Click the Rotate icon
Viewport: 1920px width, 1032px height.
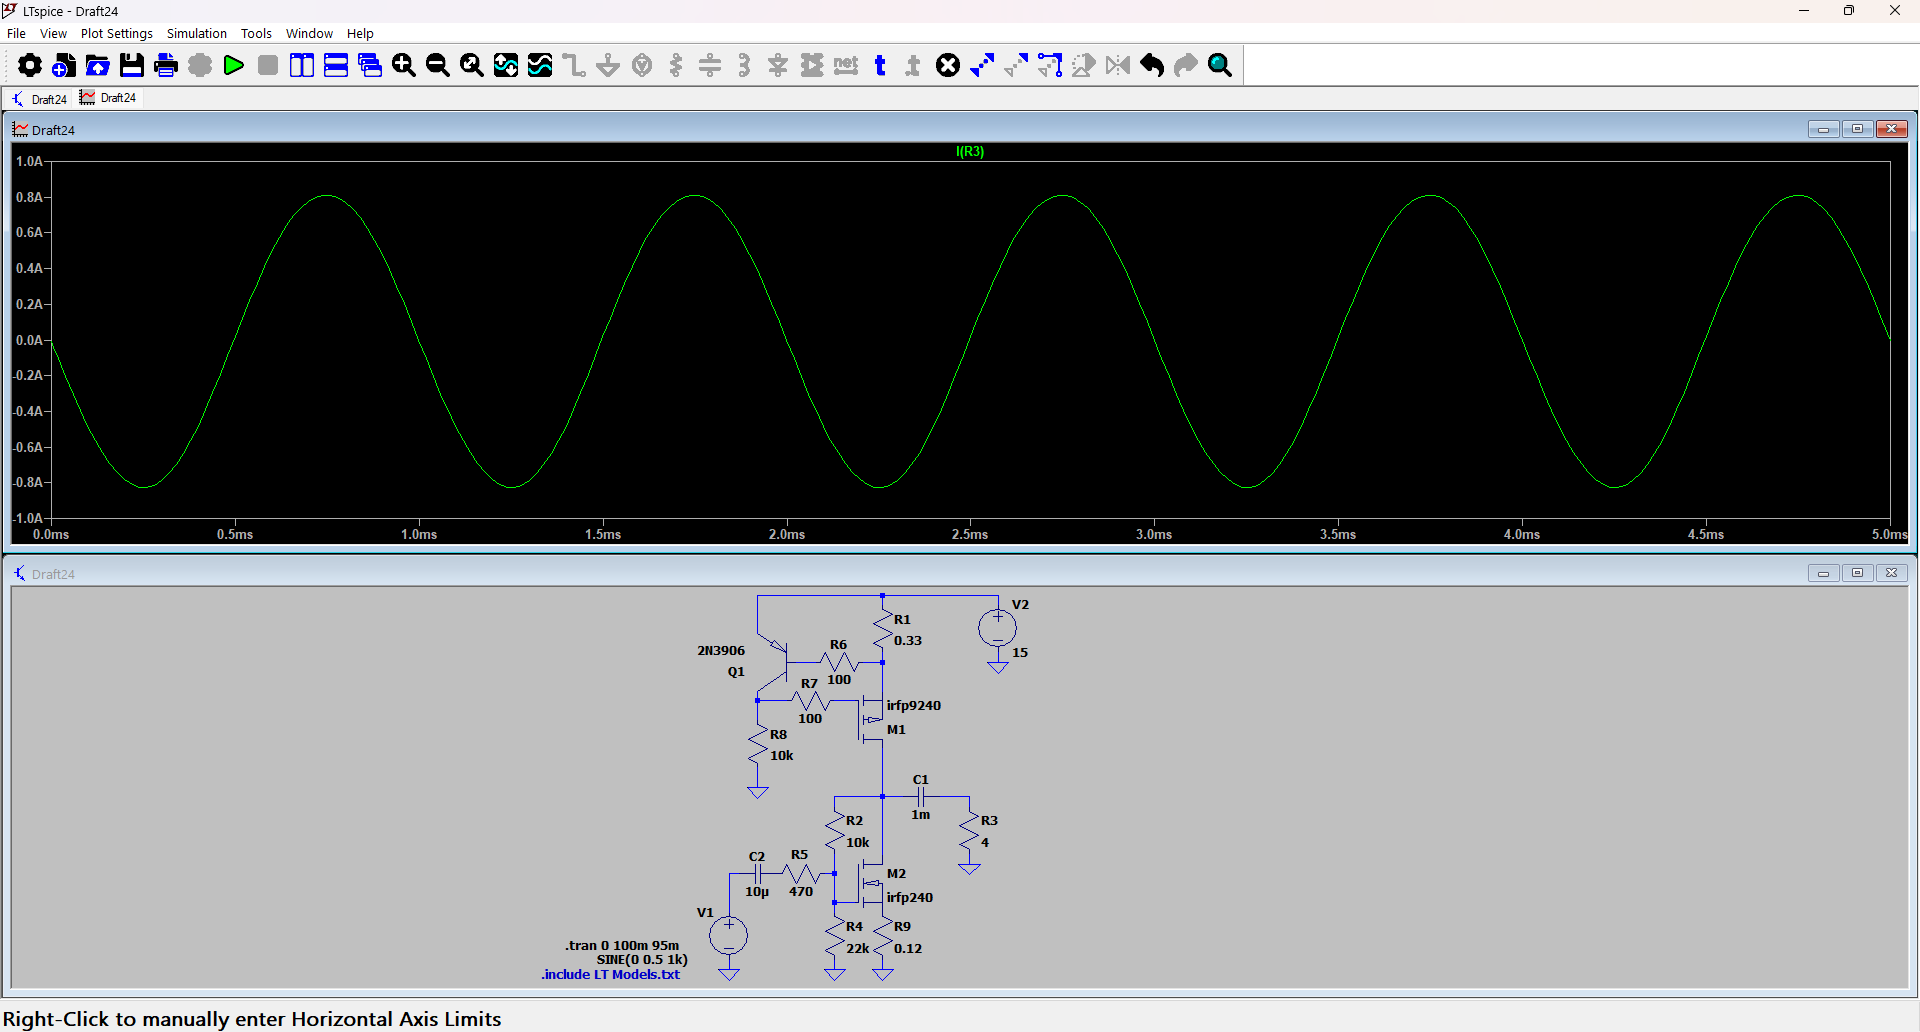1084,65
